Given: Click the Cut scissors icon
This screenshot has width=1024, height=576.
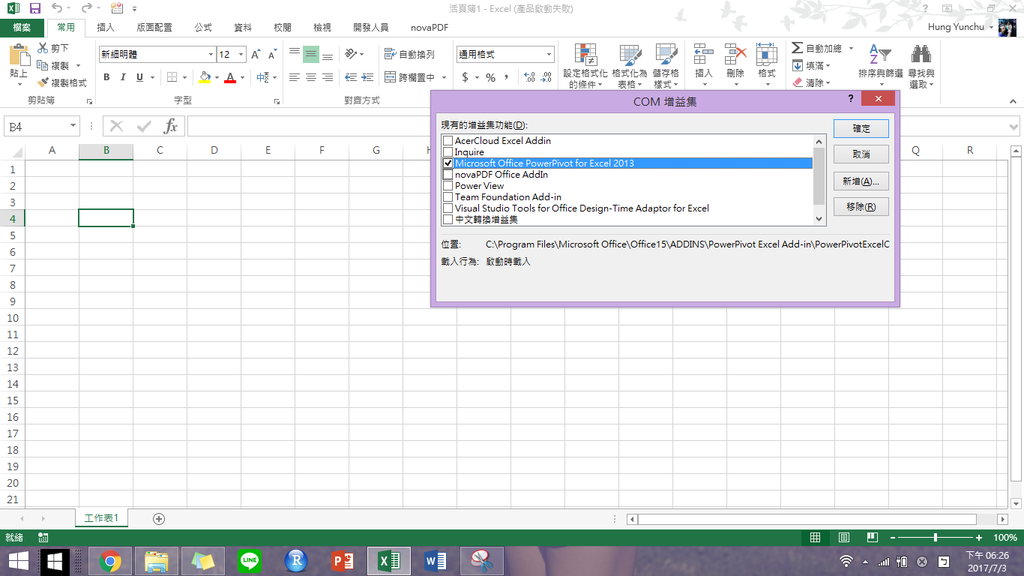Looking at the screenshot, I should 42,48.
